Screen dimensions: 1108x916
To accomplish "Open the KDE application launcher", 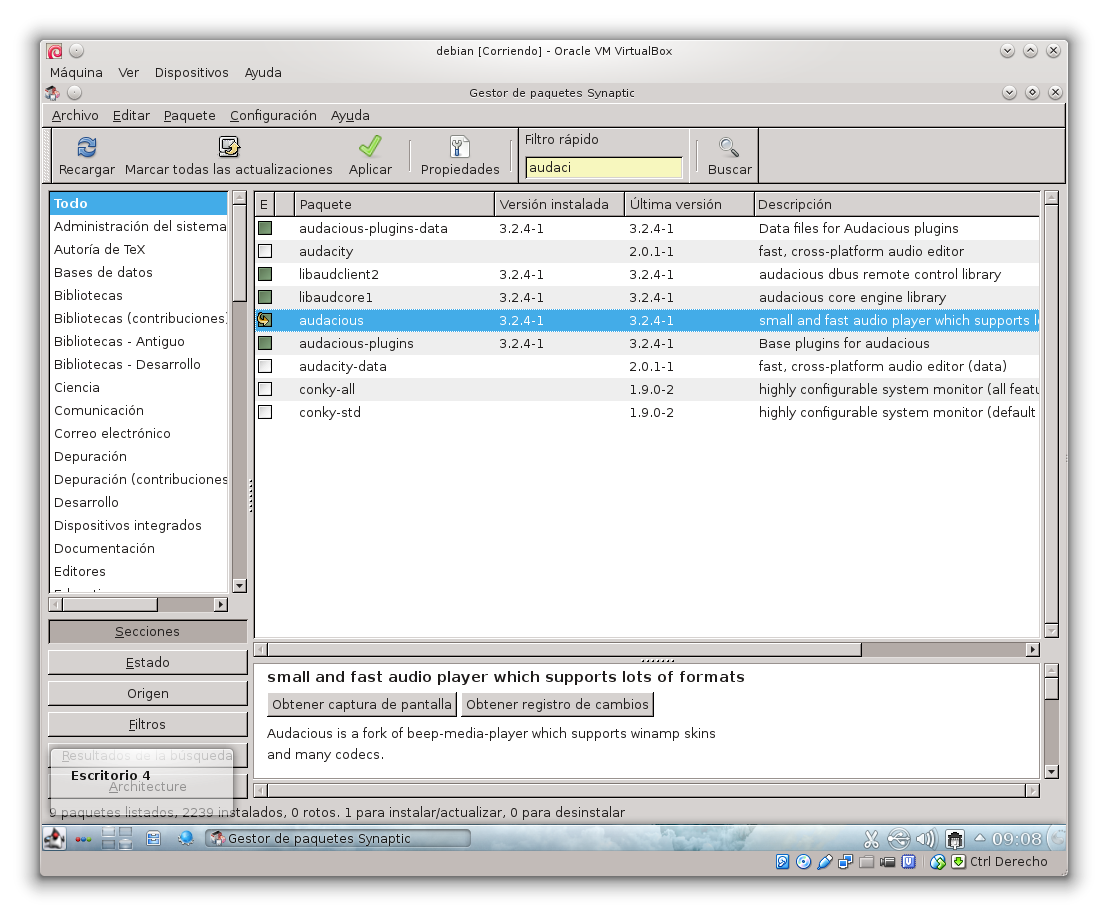I will tap(54, 838).
